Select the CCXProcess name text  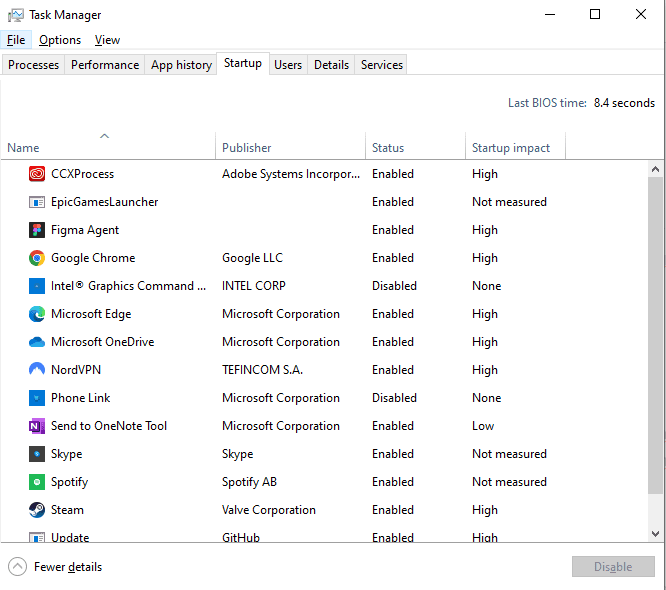pyautogui.click(x=82, y=174)
